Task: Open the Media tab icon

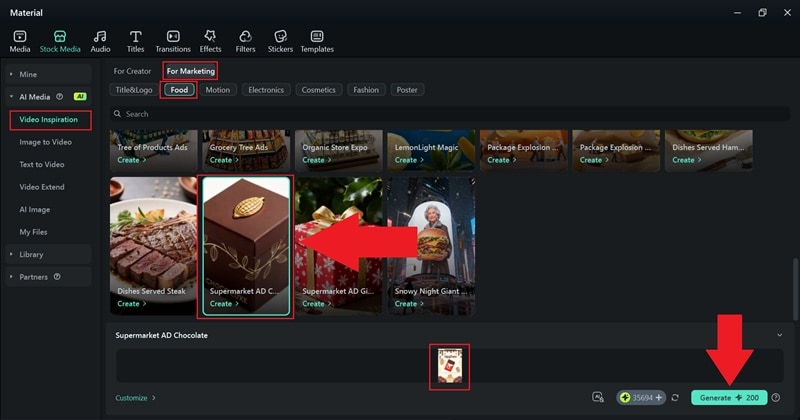Action: coord(20,36)
